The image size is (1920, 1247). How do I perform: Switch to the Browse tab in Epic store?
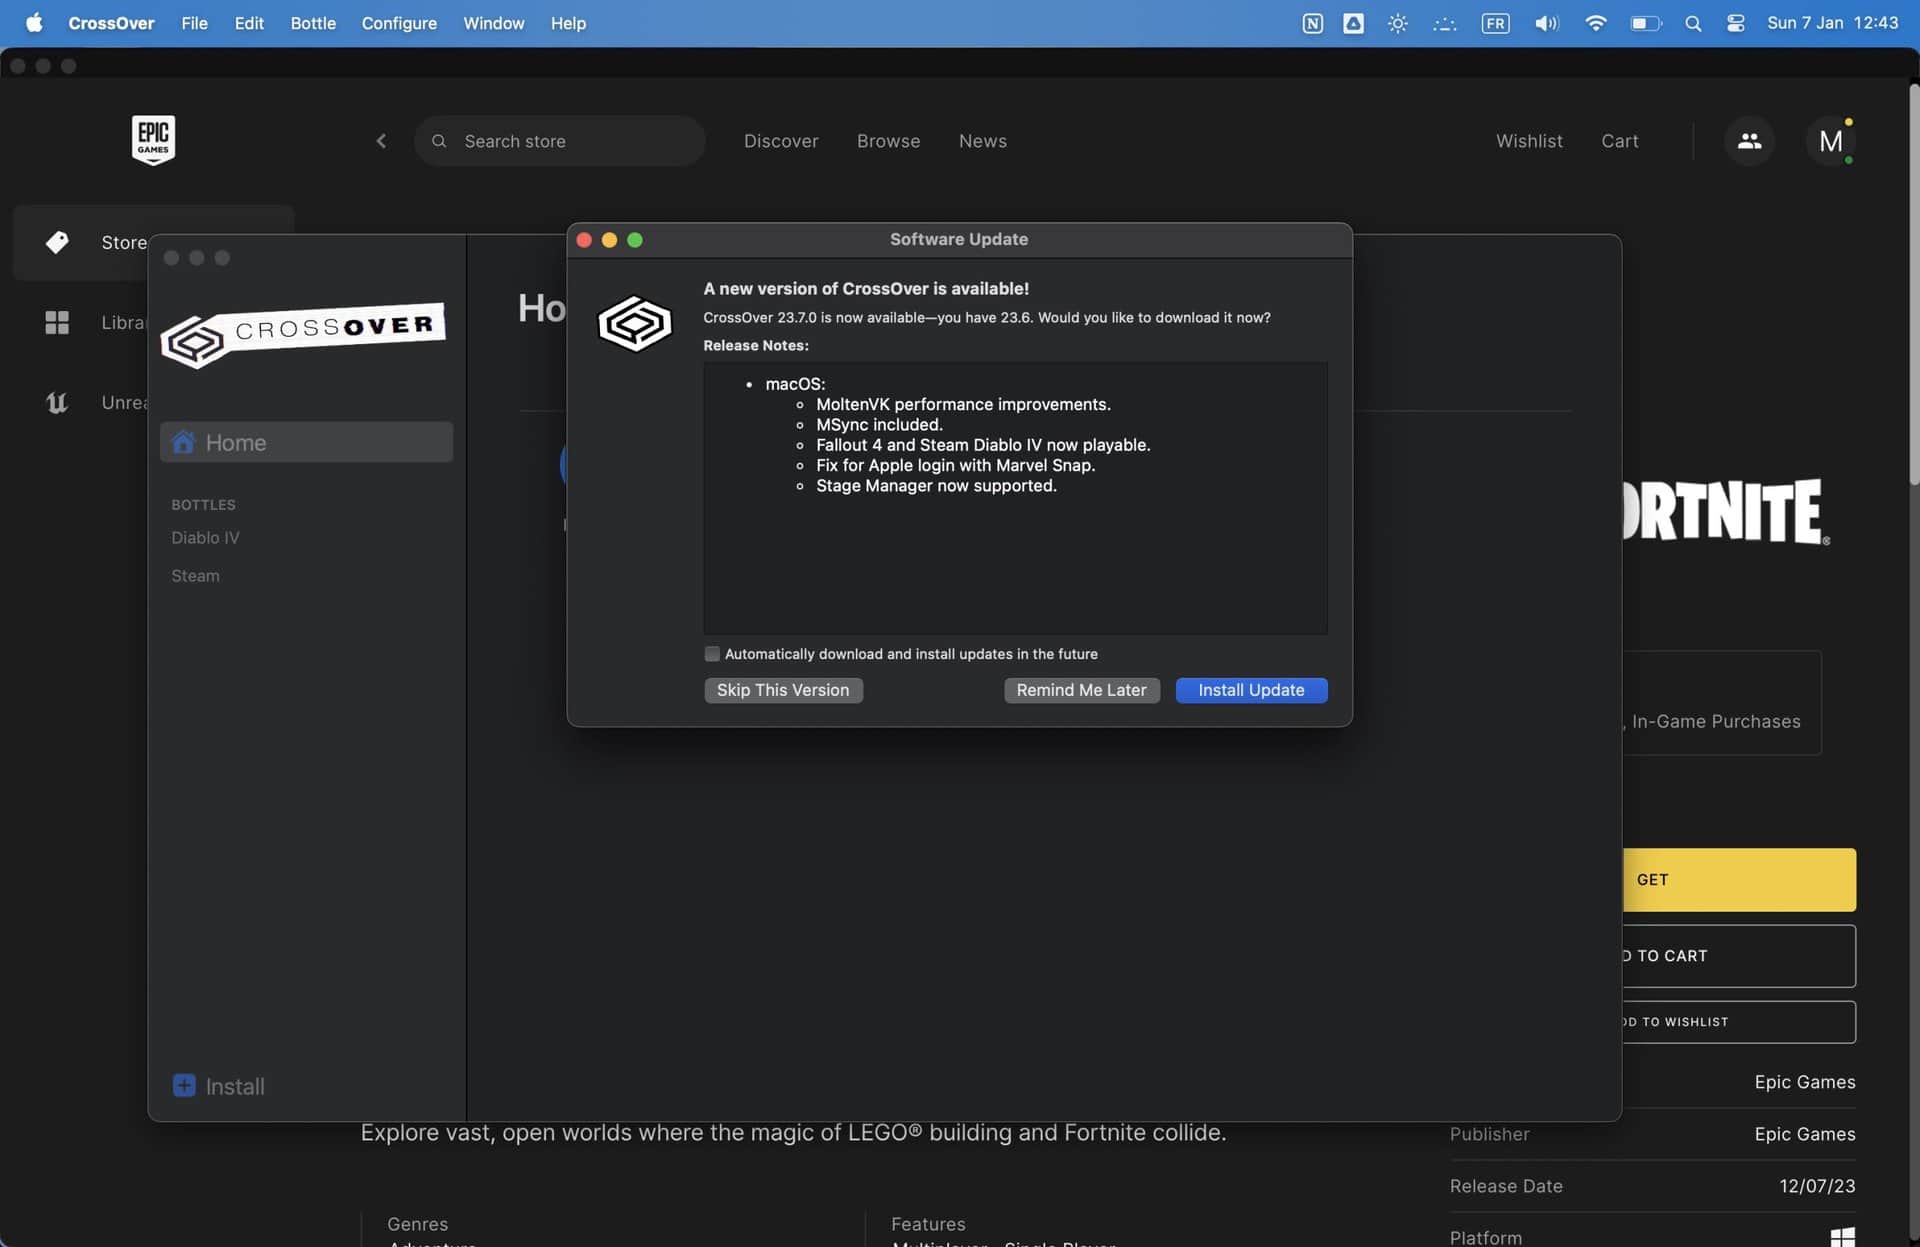888,141
